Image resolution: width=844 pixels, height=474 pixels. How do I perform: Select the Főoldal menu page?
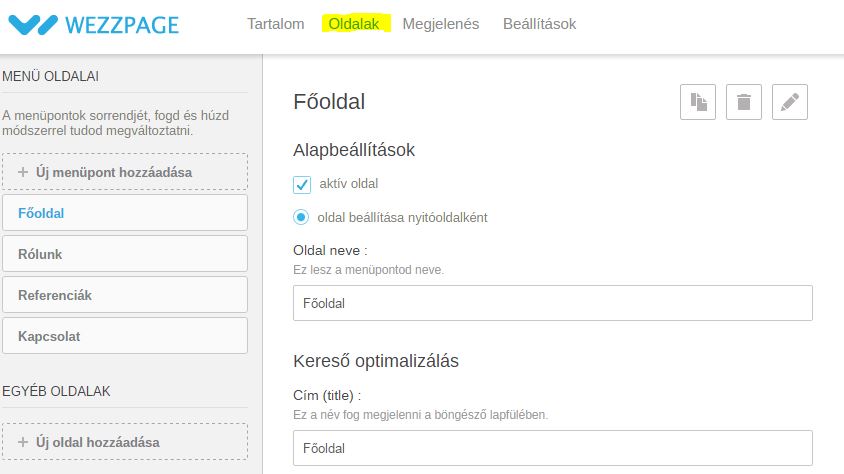(x=125, y=213)
